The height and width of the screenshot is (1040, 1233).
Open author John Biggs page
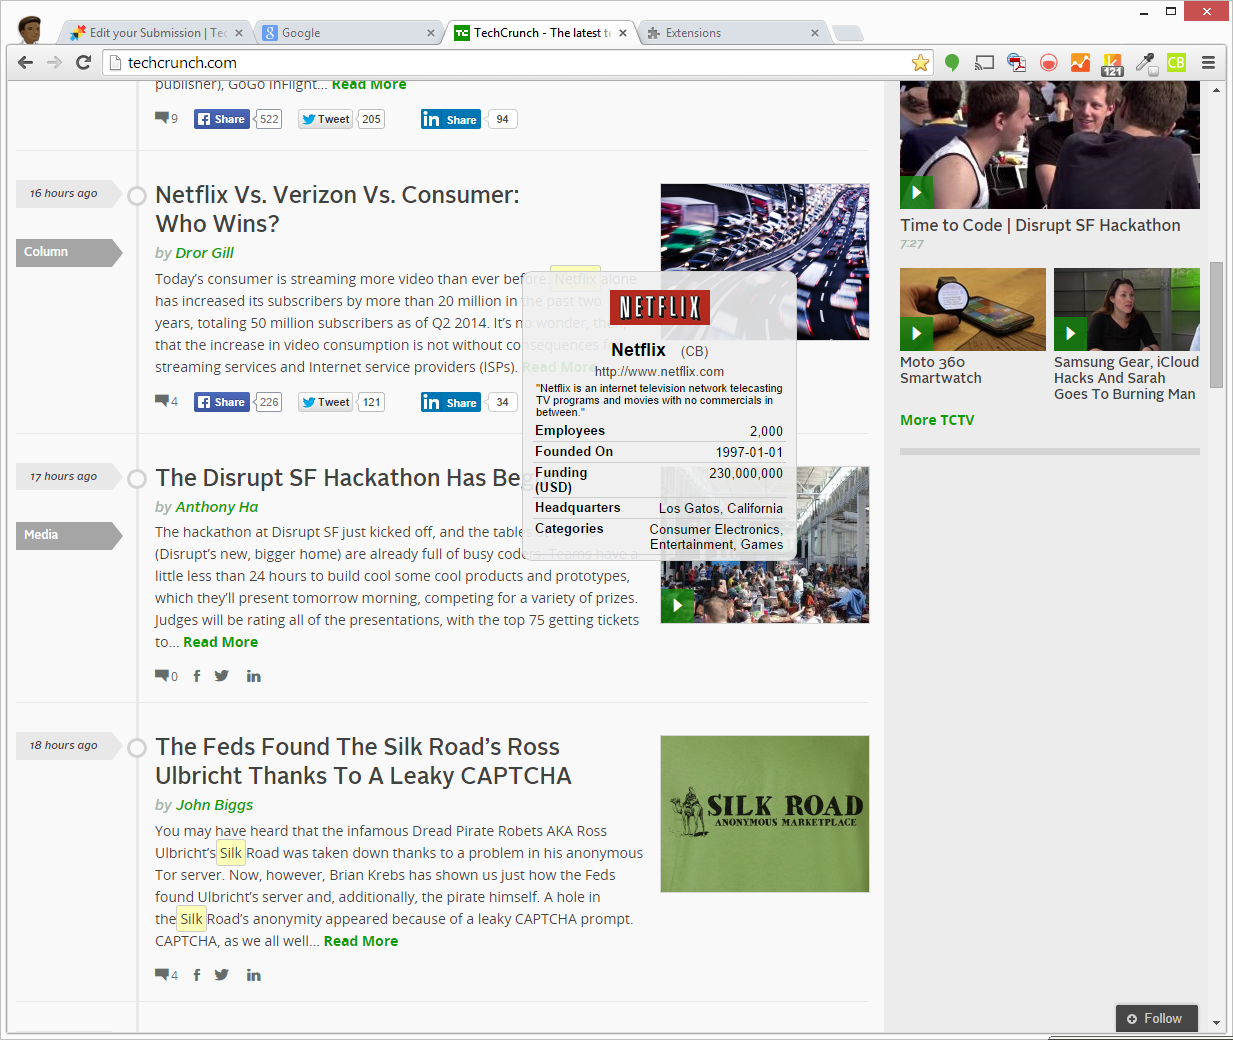tap(214, 805)
